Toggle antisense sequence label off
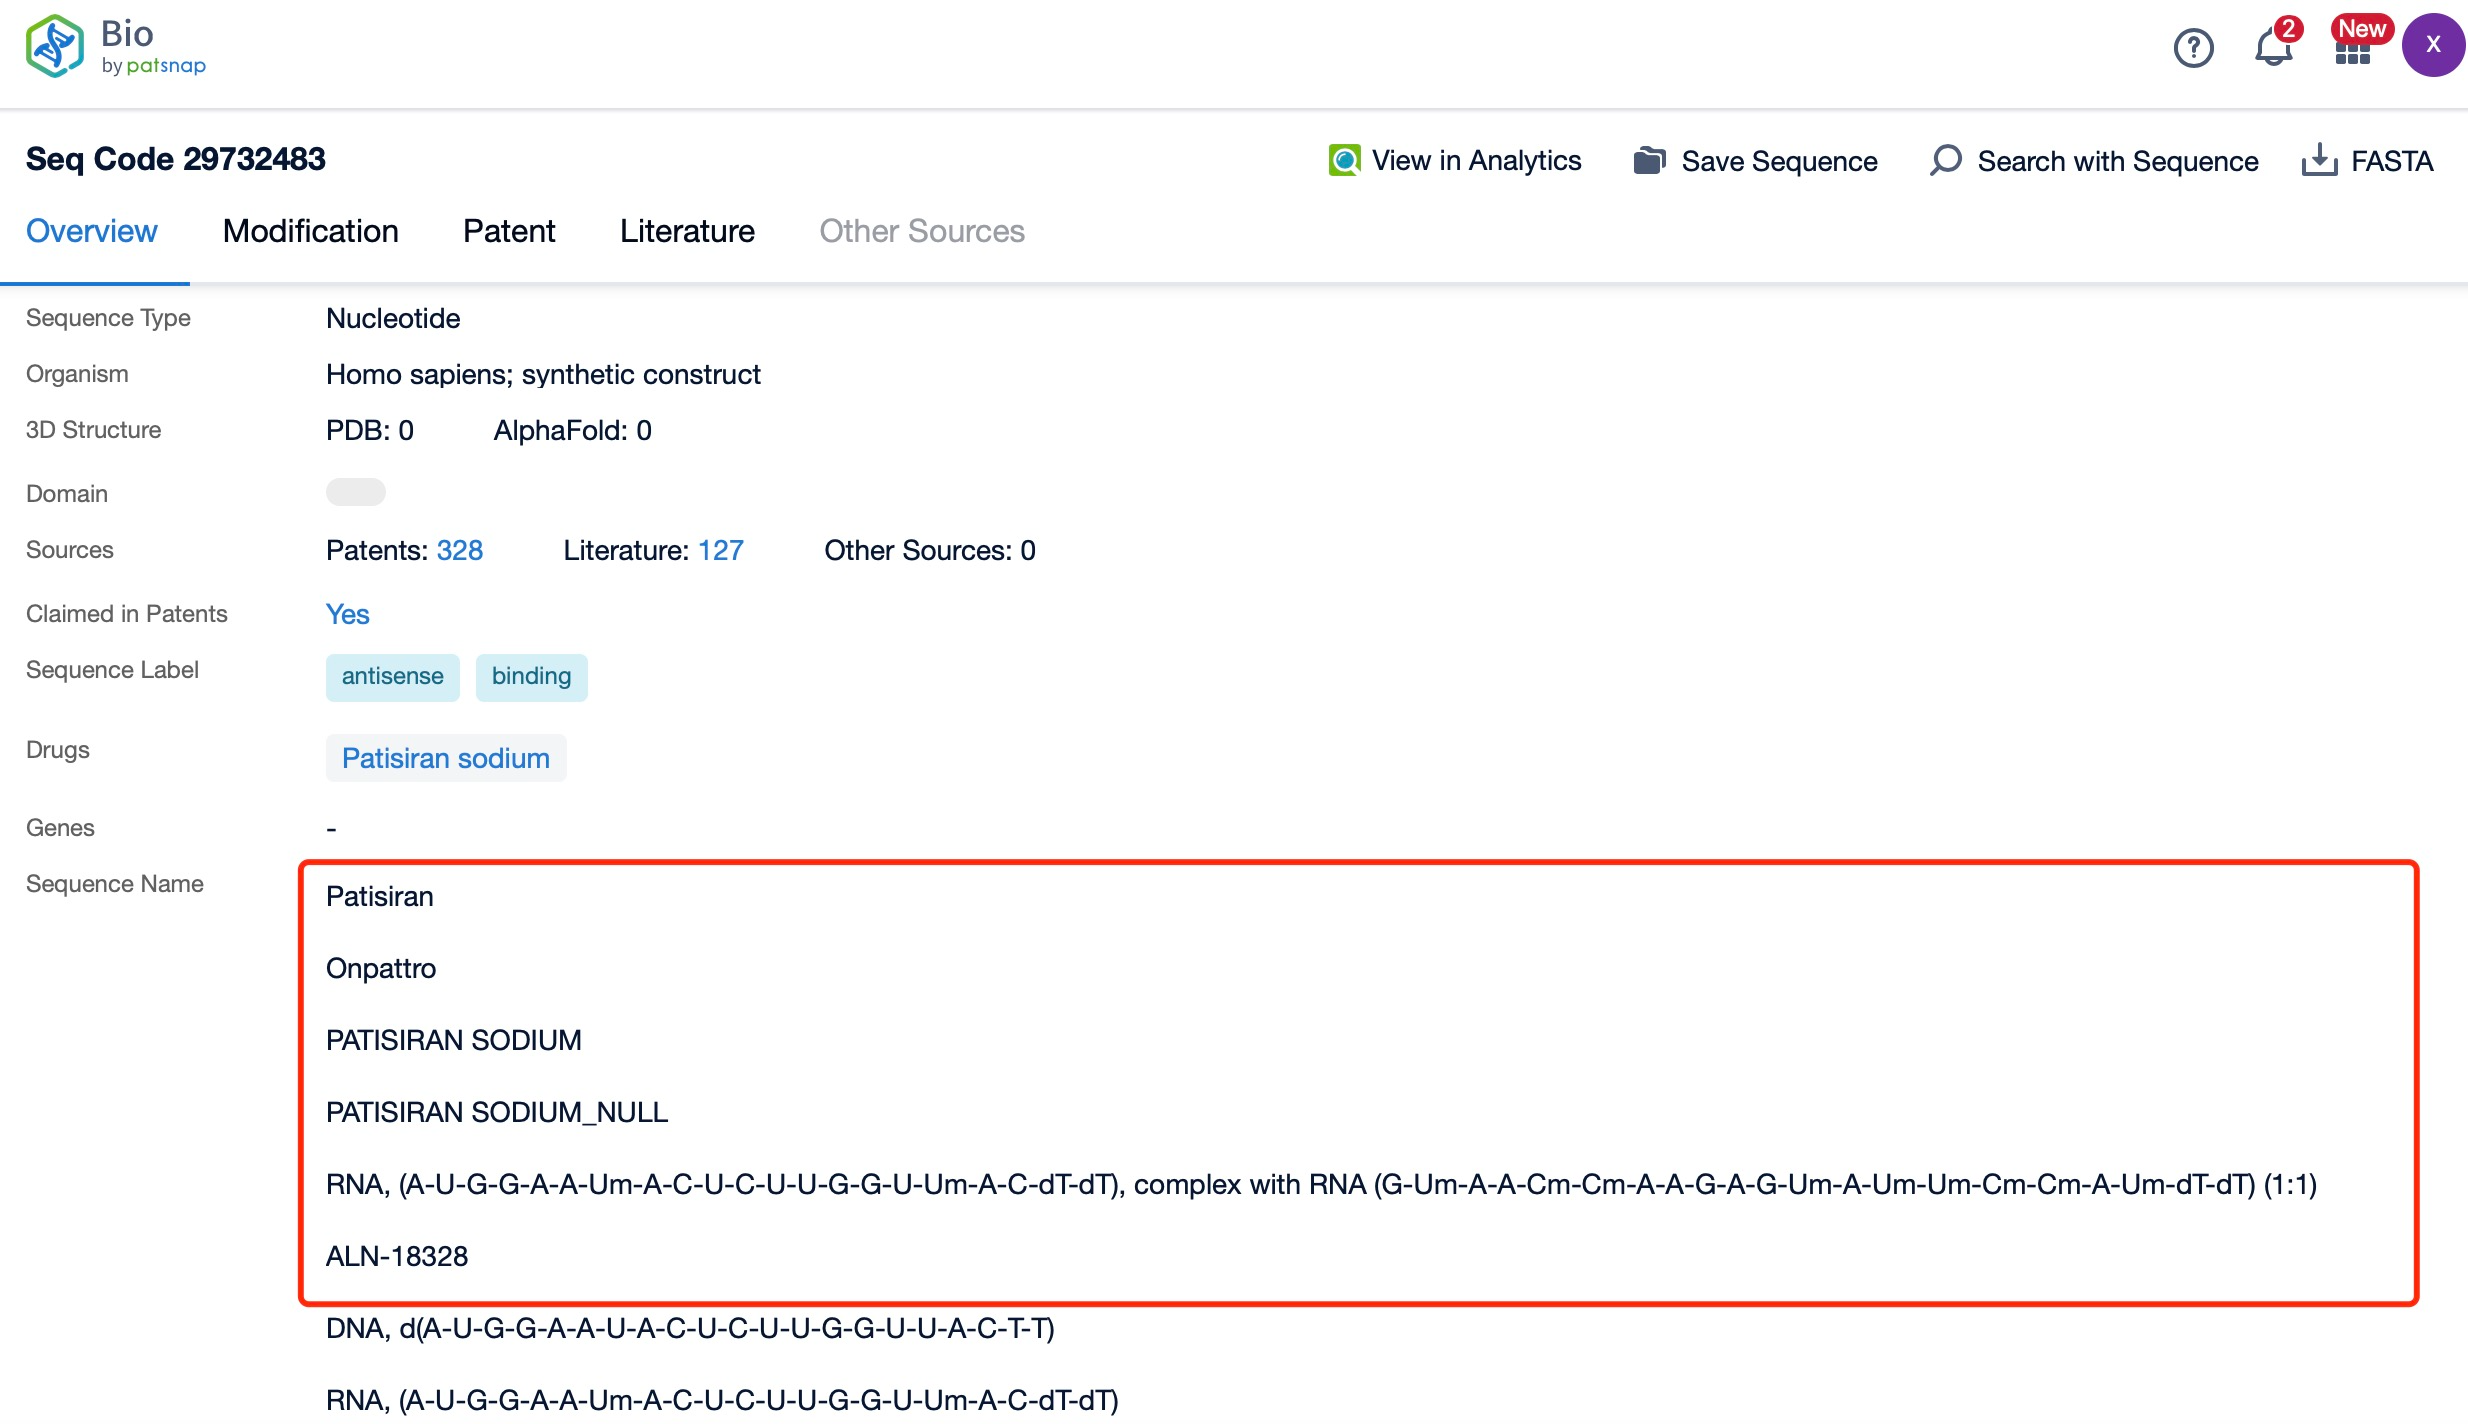This screenshot has width=2468, height=1424. (392, 676)
